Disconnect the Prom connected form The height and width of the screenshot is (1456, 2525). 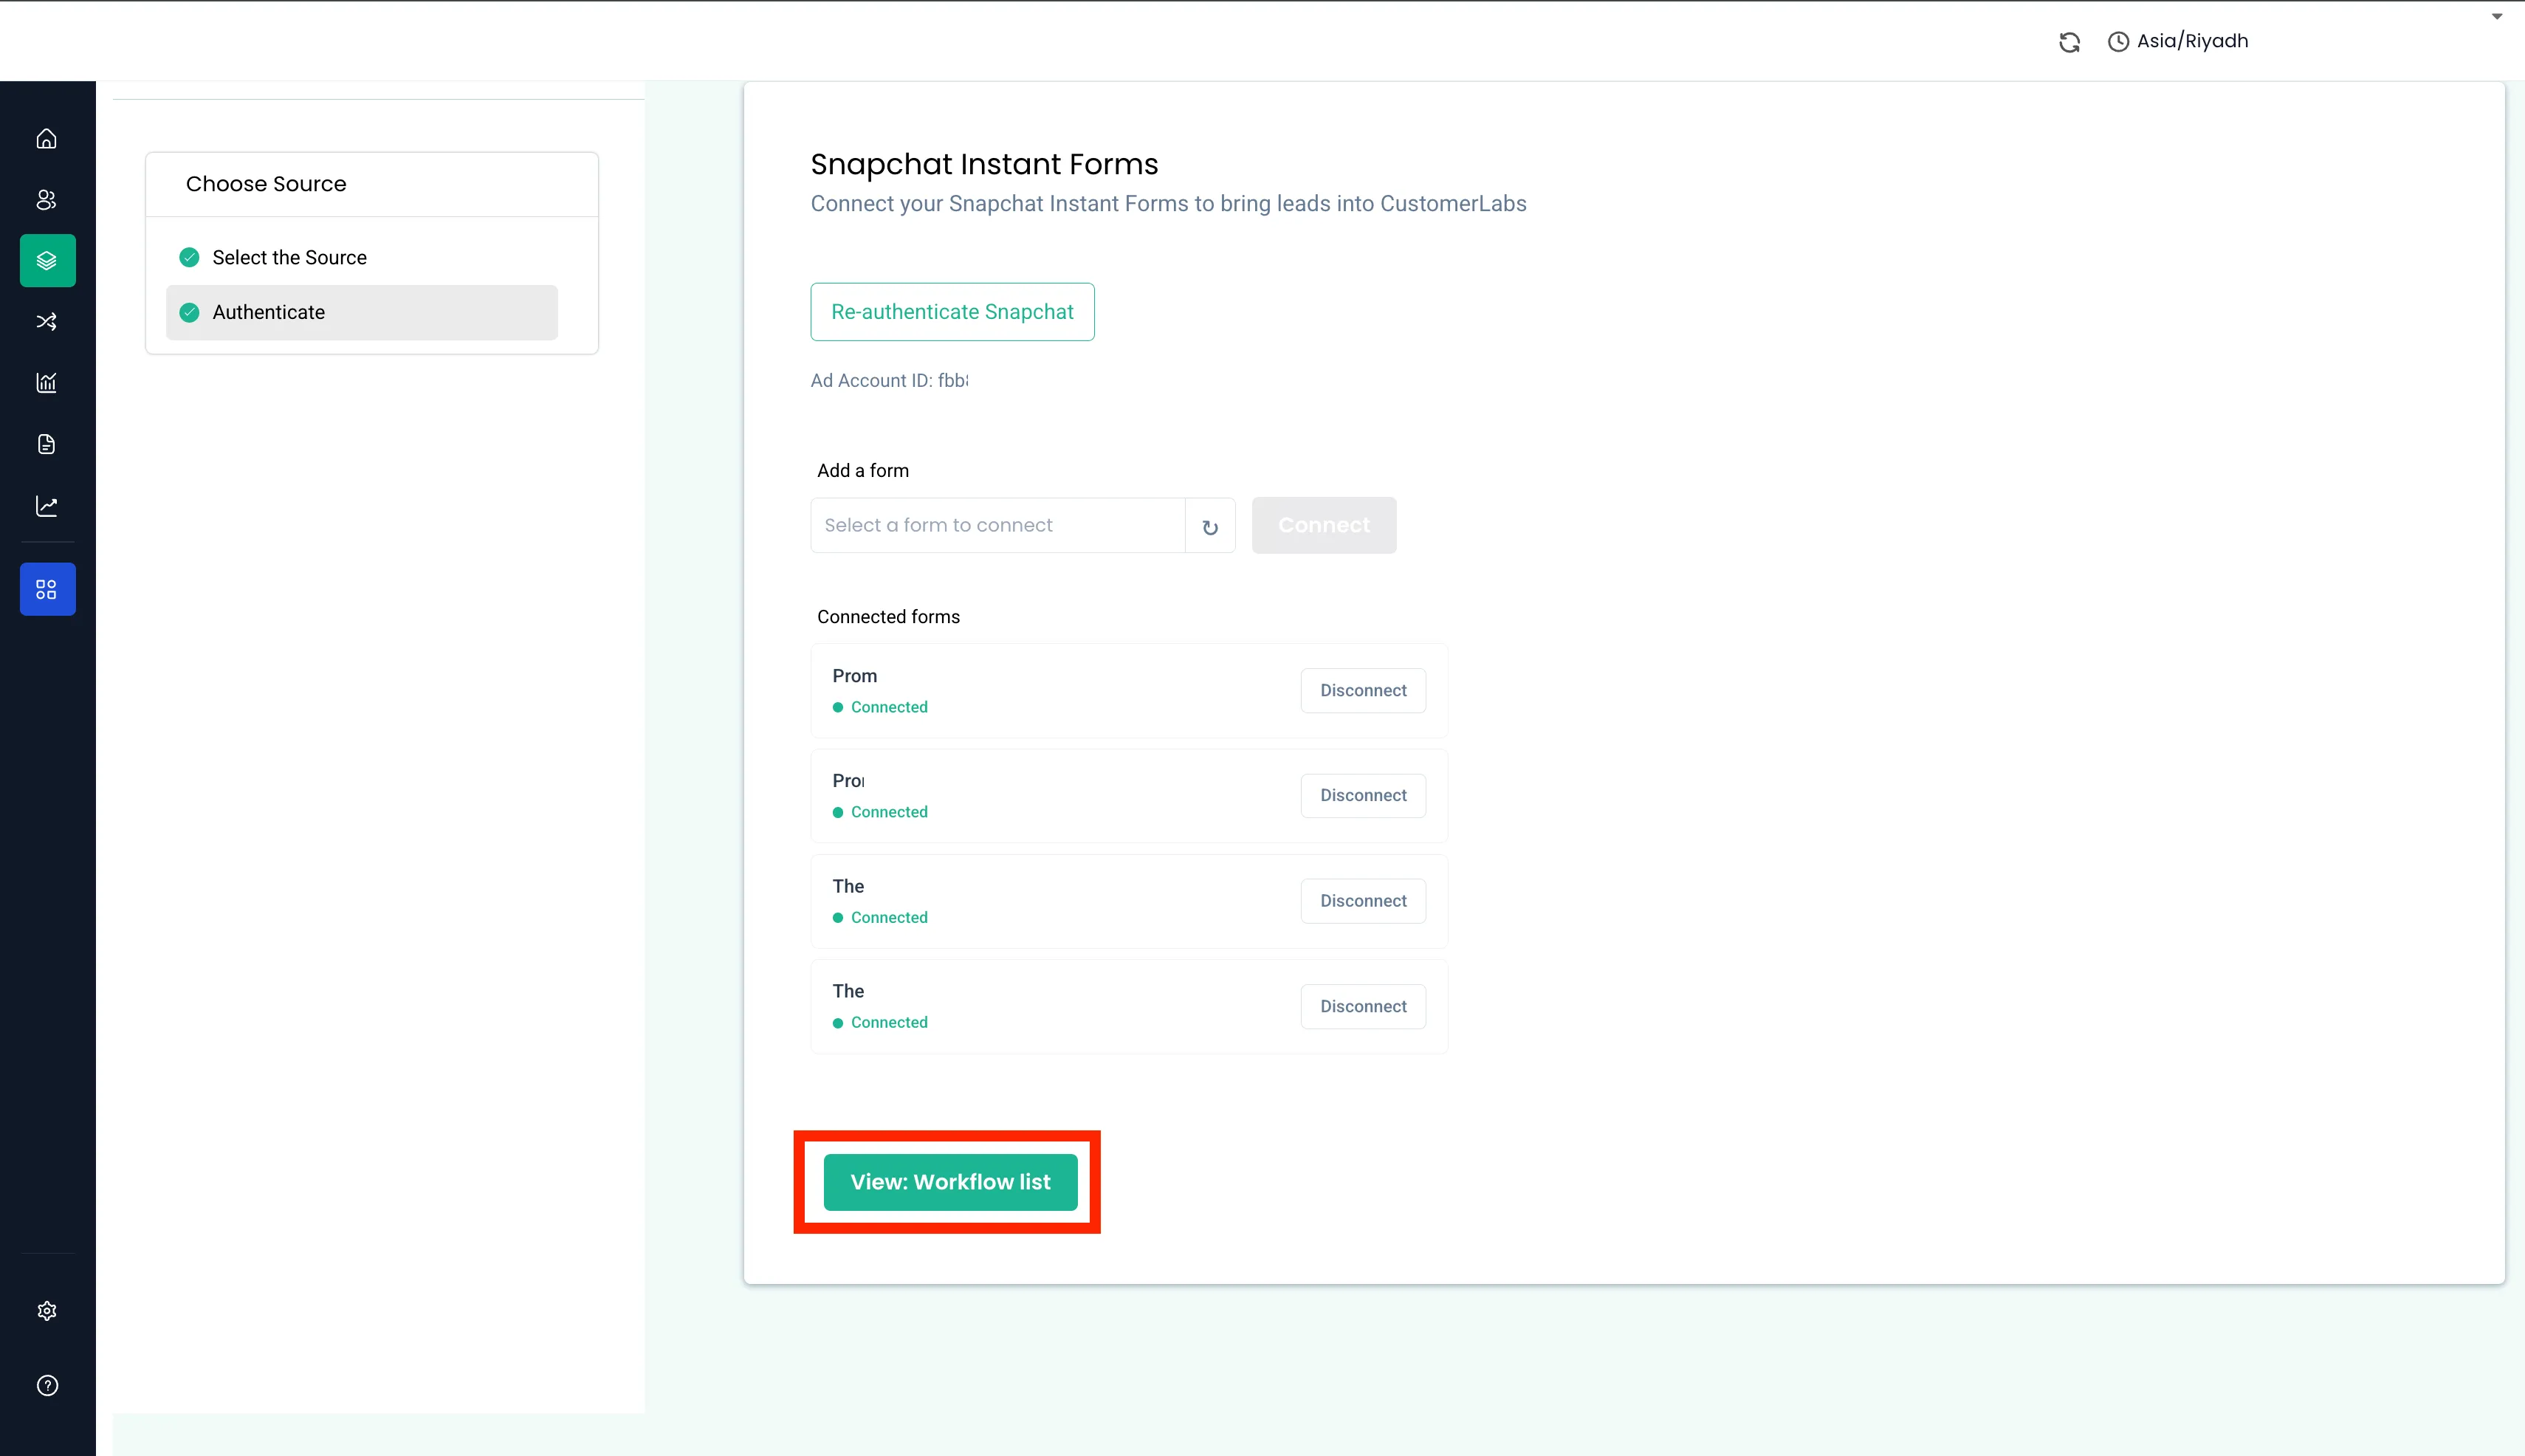pyautogui.click(x=1363, y=690)
